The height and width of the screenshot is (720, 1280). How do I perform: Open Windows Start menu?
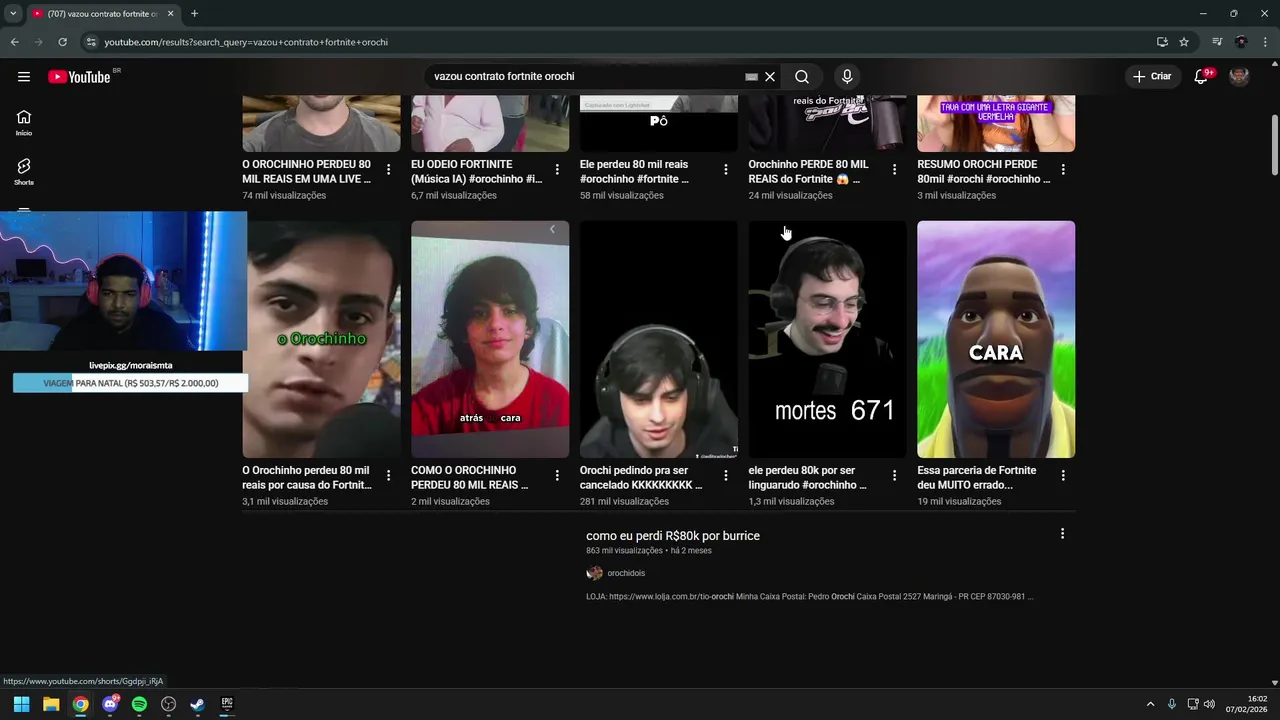pyautogui.click(x=21, y=704)
